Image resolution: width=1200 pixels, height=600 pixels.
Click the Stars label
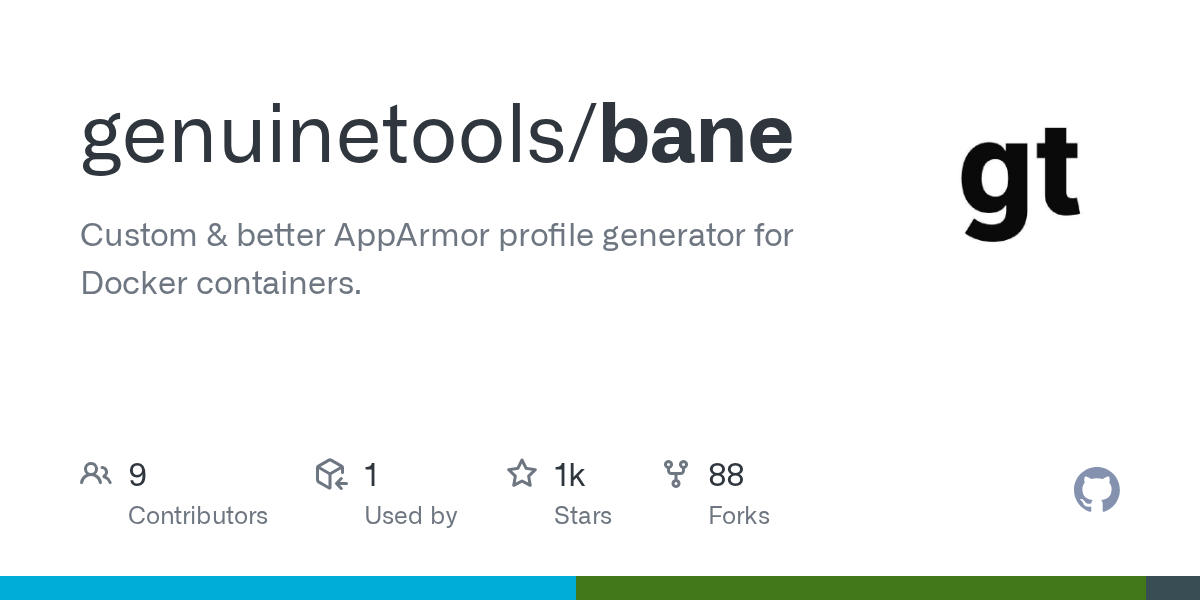tap(583, 516)
